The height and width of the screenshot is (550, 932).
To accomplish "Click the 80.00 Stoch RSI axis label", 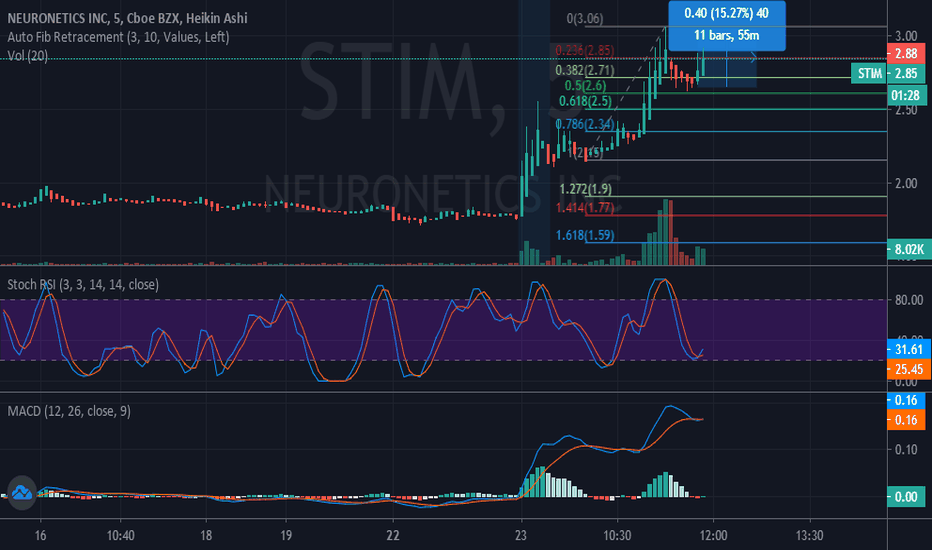I will (x=909, y=300).
